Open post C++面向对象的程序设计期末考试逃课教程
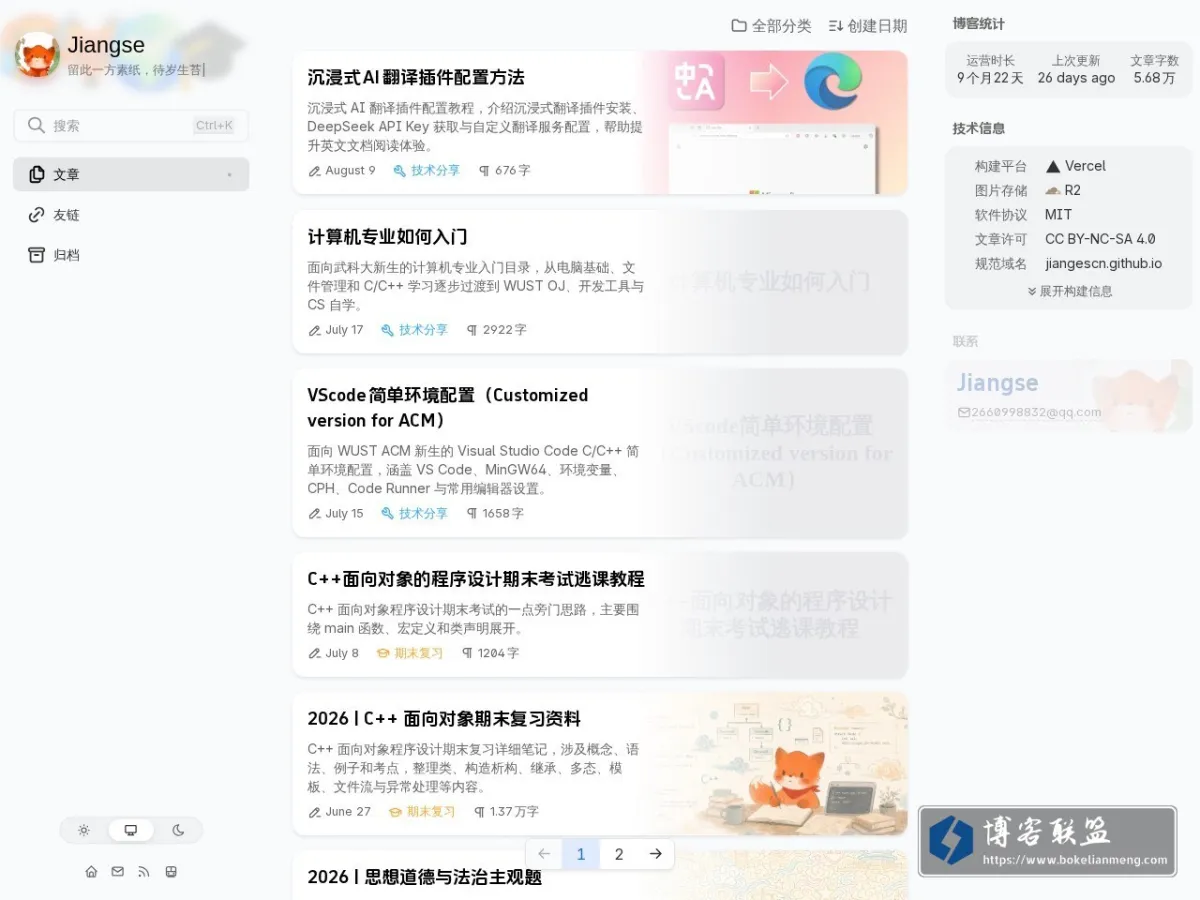This screenshot has width=1200, height=900. click(x=476, y=579)
